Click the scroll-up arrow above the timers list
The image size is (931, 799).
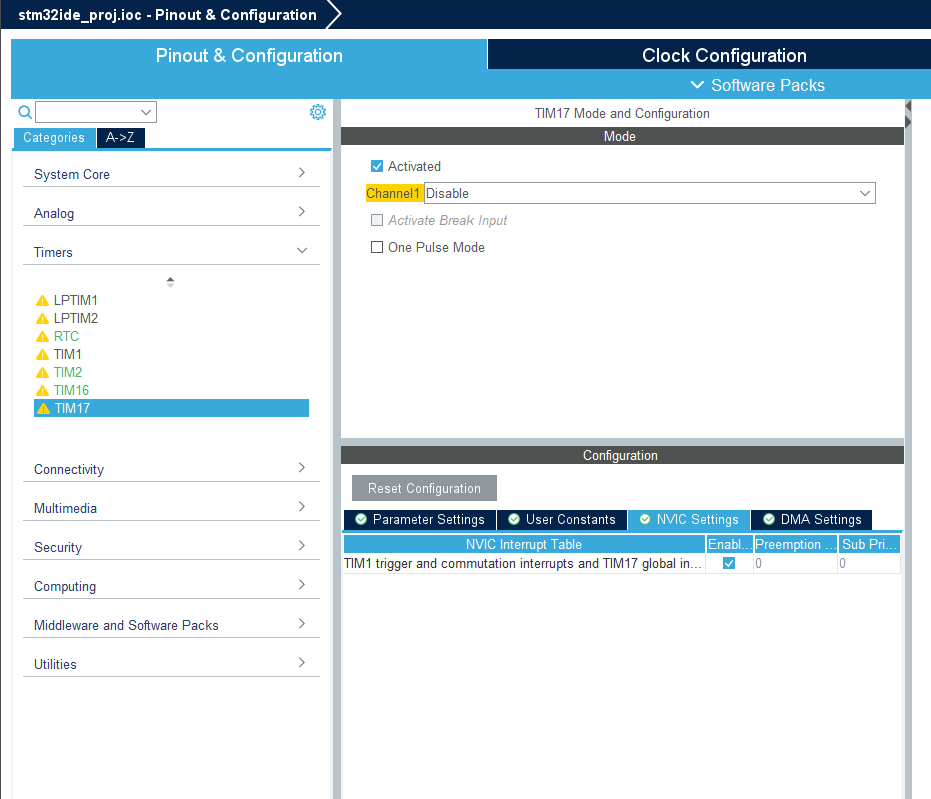click(170, 281)
